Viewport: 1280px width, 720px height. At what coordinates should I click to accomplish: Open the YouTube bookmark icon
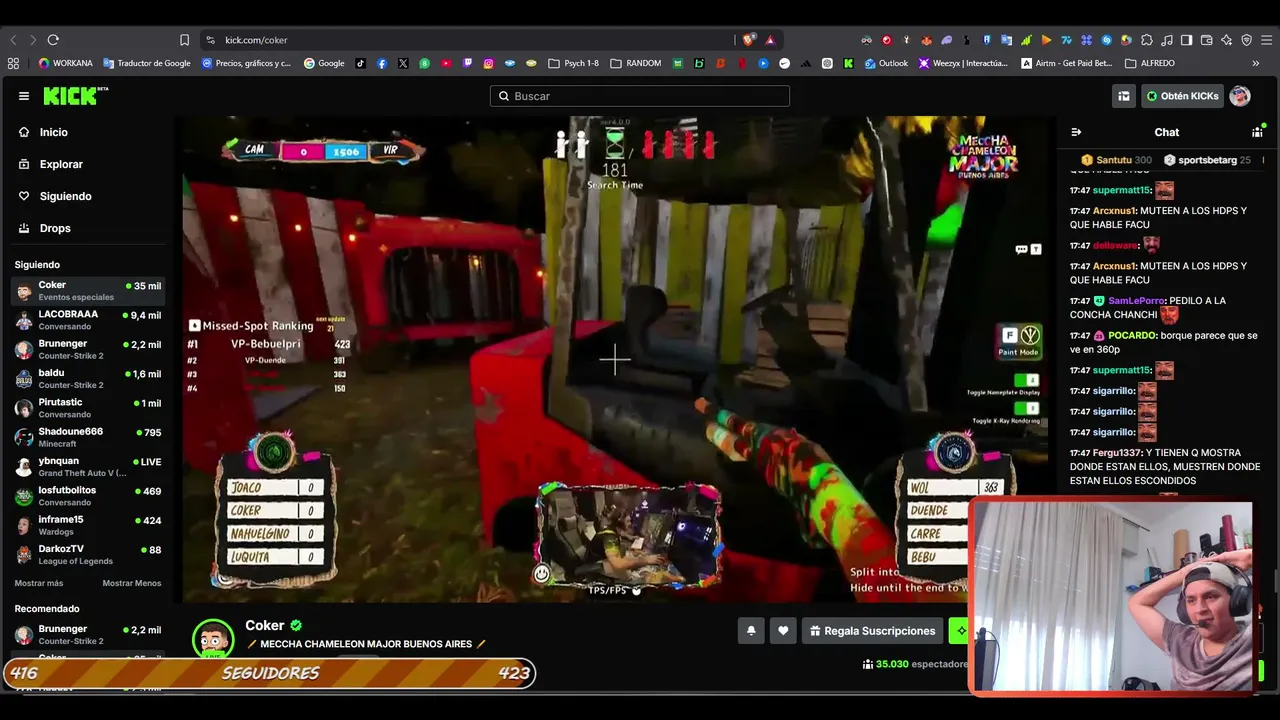446,63
